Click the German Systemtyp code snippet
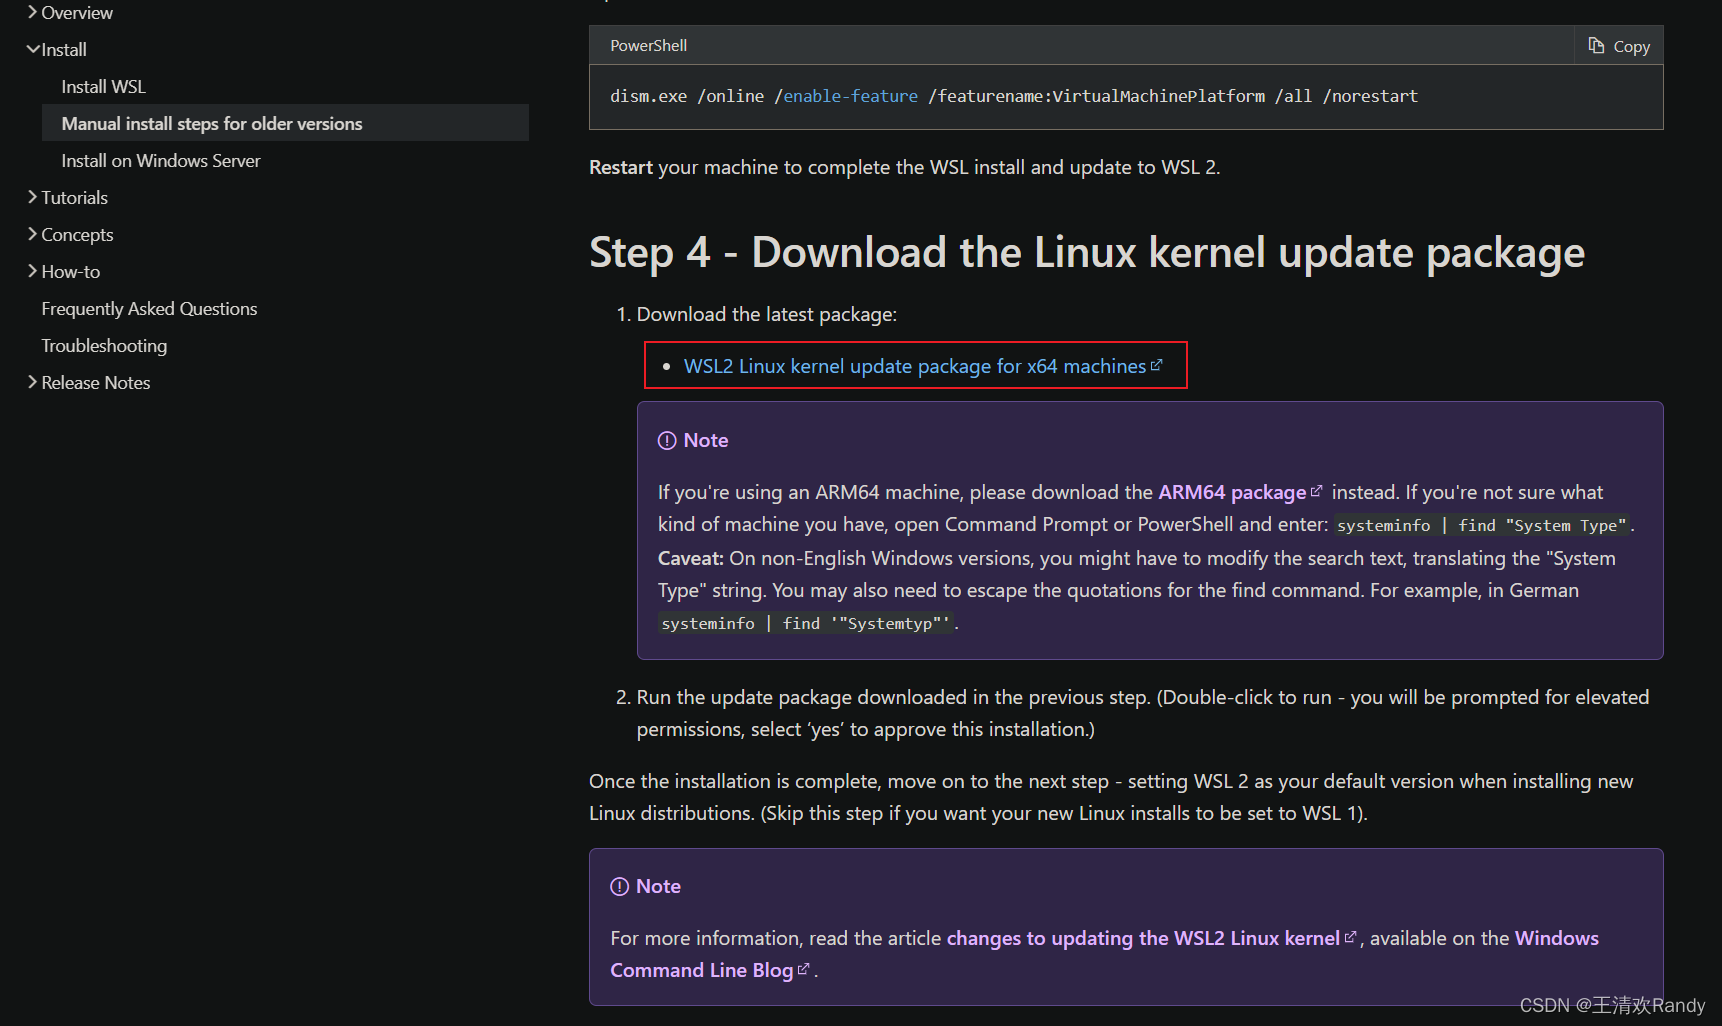Viewport: 1722px width, 1026px height. [x=805, y=623]
